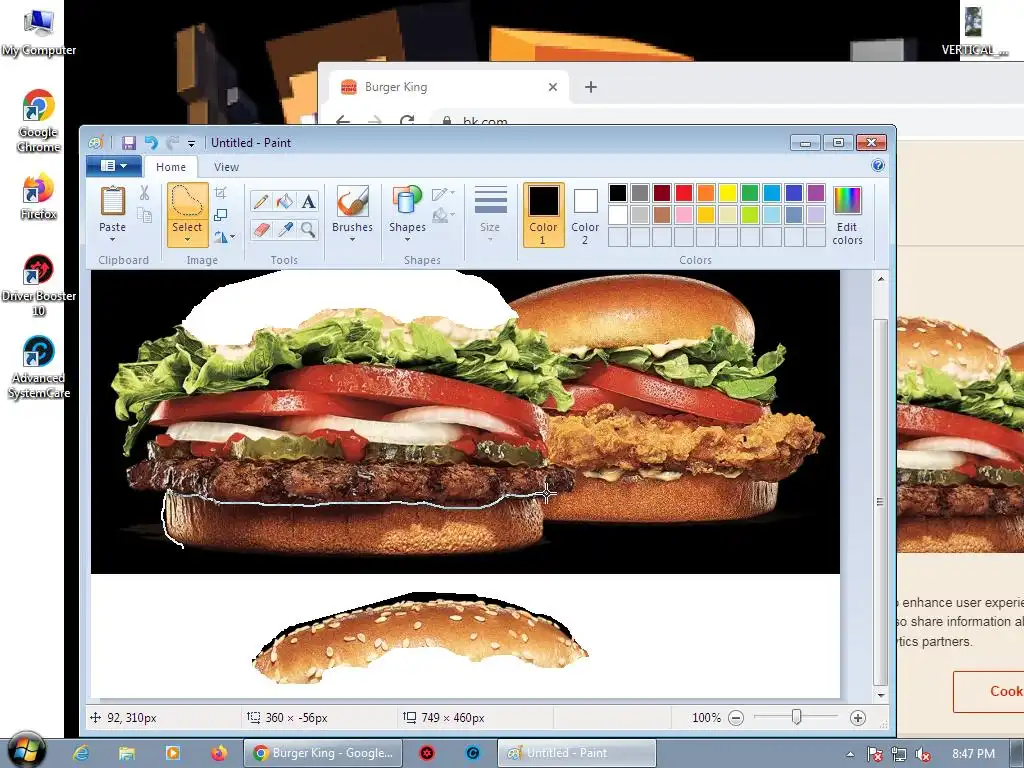Image resolution: width=1024 pixels, height=768 pixels.
Task: Switch to the View ribbon tab
Action: point(226,167)
